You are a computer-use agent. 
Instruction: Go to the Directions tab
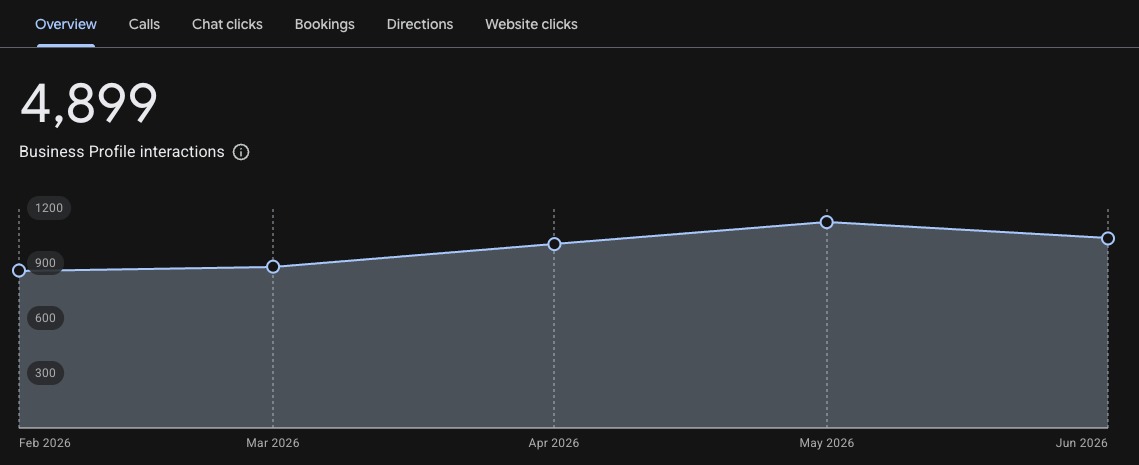420,24
